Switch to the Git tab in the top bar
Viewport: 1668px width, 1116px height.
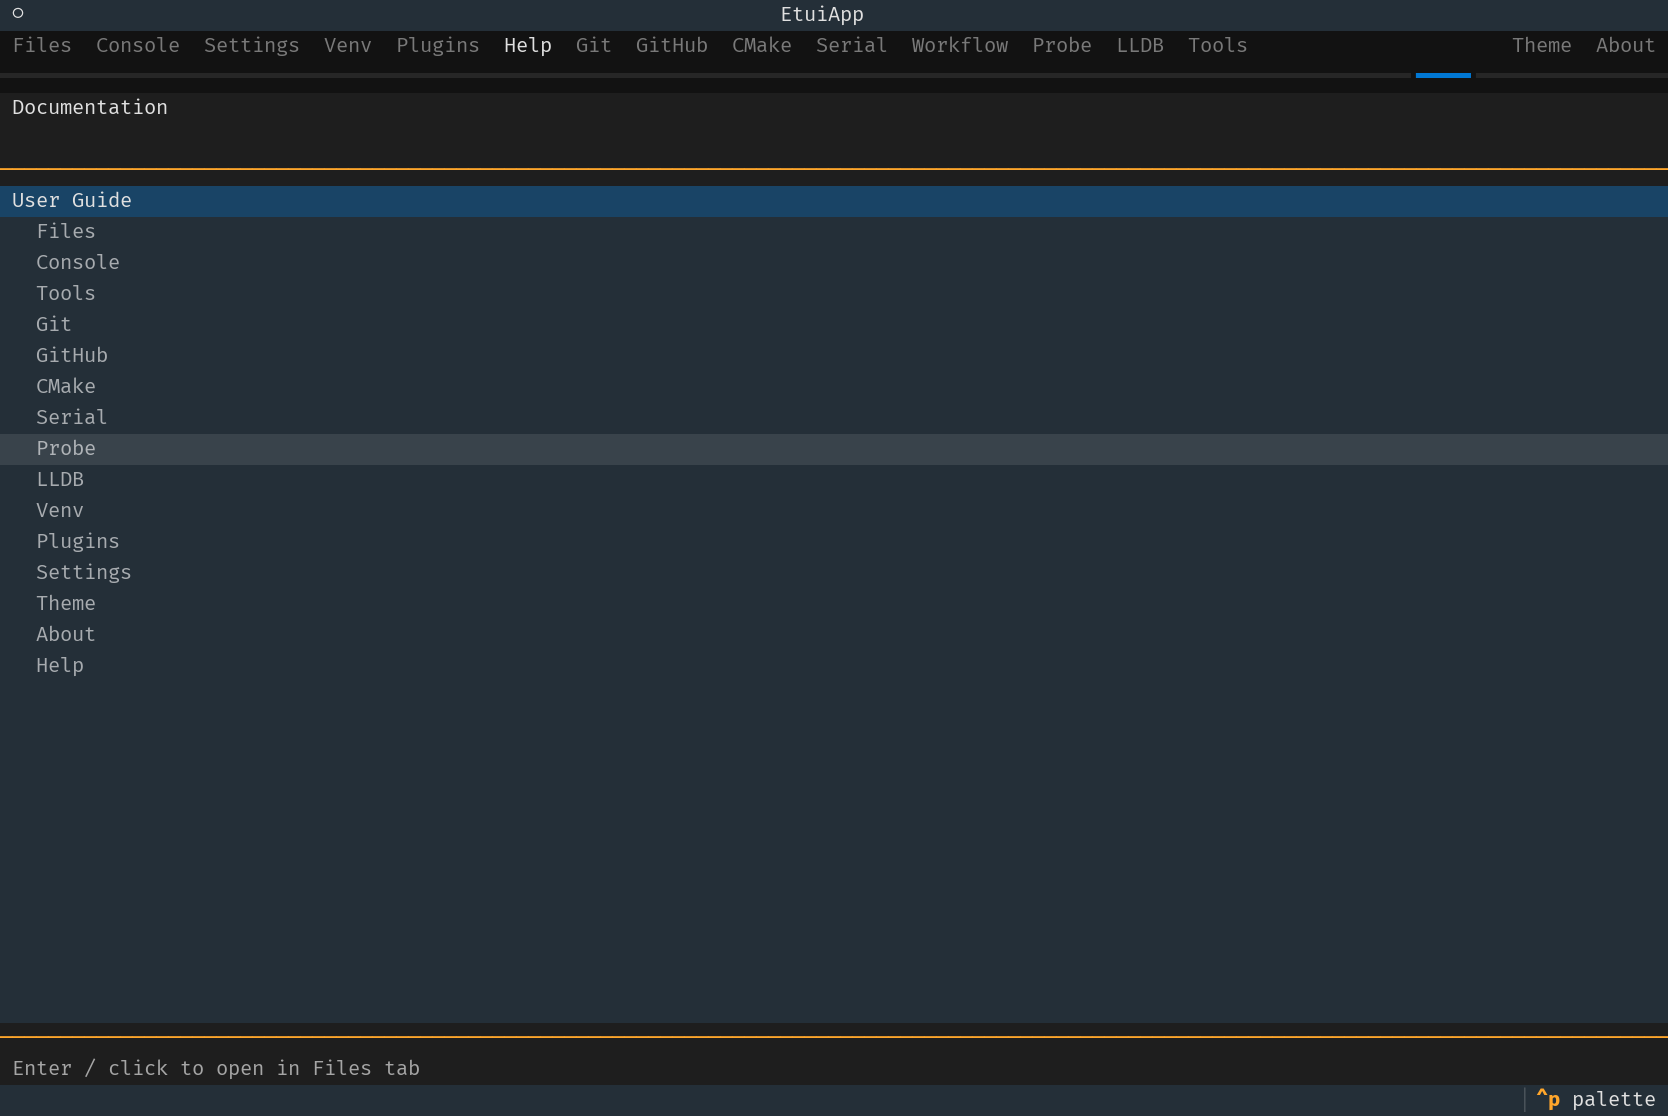594,46
